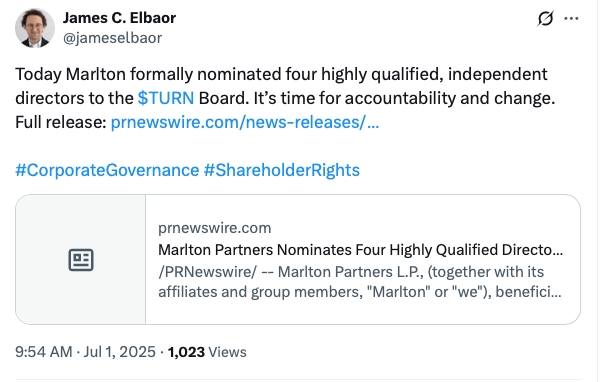Image resolution: width=603 pixels, height=382 pixels.
Task: Click the #CorporateGovernance hashtag
Action: (107, 170)
